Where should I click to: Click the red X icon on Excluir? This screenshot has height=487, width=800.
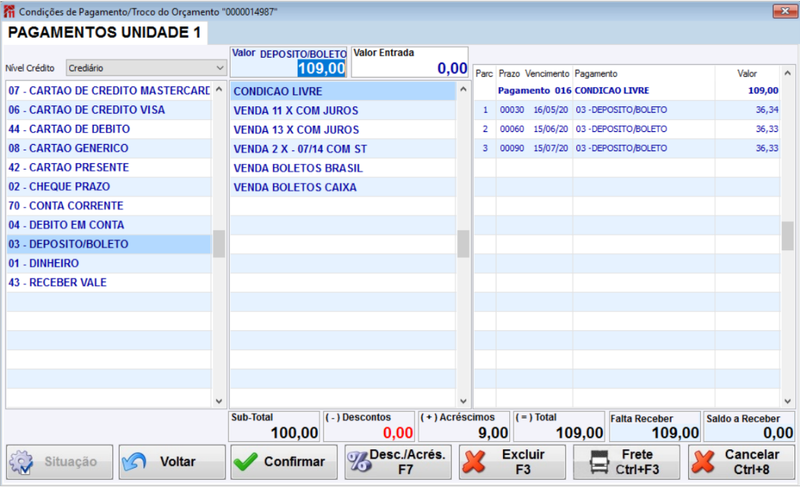(x=474, y=462)
